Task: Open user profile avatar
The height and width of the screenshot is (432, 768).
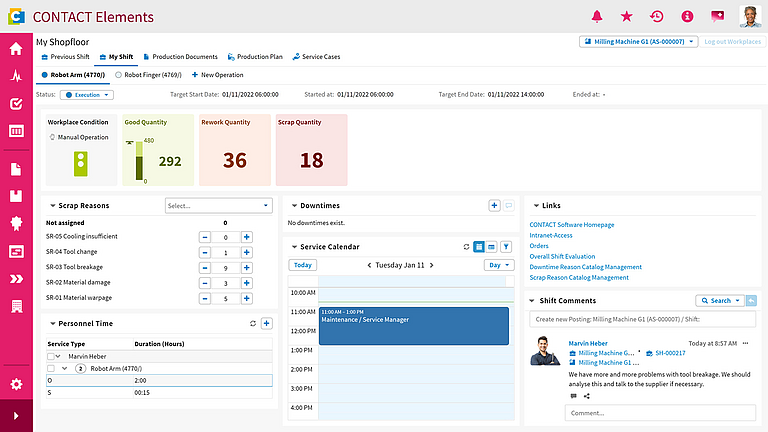Action: click(750, 17)
